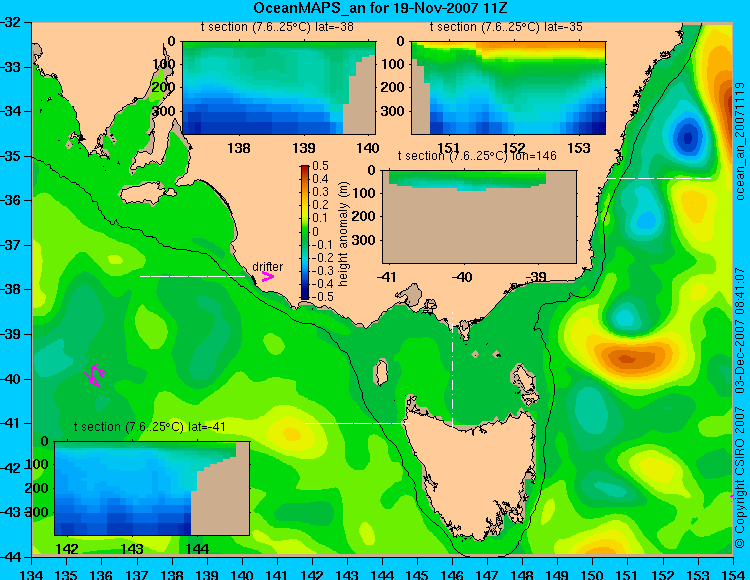Open the lon=146 temperature section inset
Image resolution: width=750 pixels, height=580 pixels.
point(479,217)
